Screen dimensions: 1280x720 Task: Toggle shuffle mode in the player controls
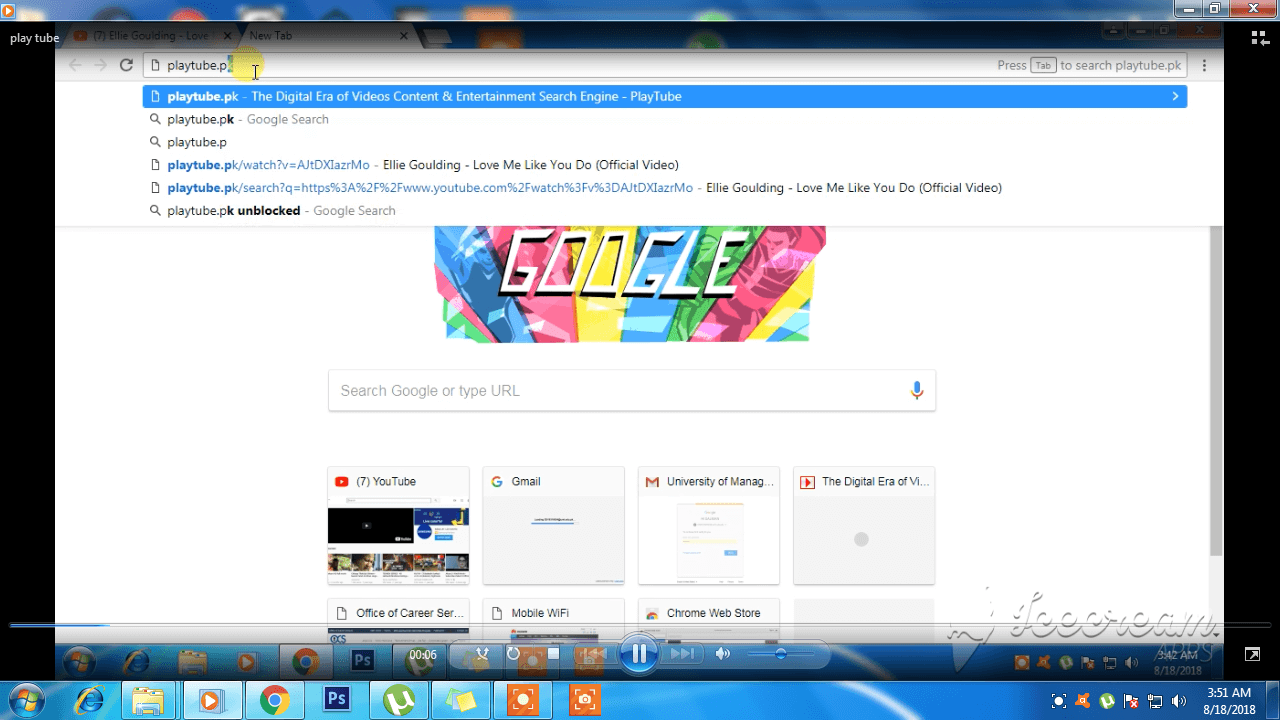click(482, 654)
